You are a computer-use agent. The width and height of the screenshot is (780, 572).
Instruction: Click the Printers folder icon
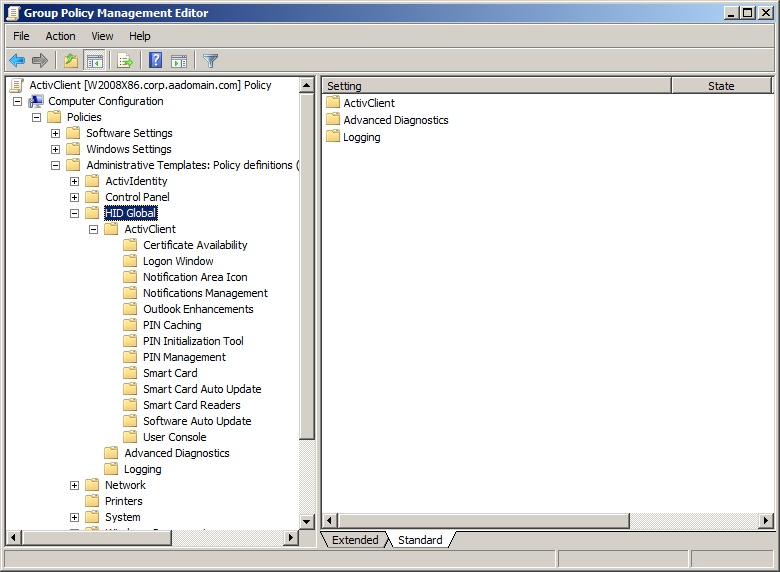point(92,500)
